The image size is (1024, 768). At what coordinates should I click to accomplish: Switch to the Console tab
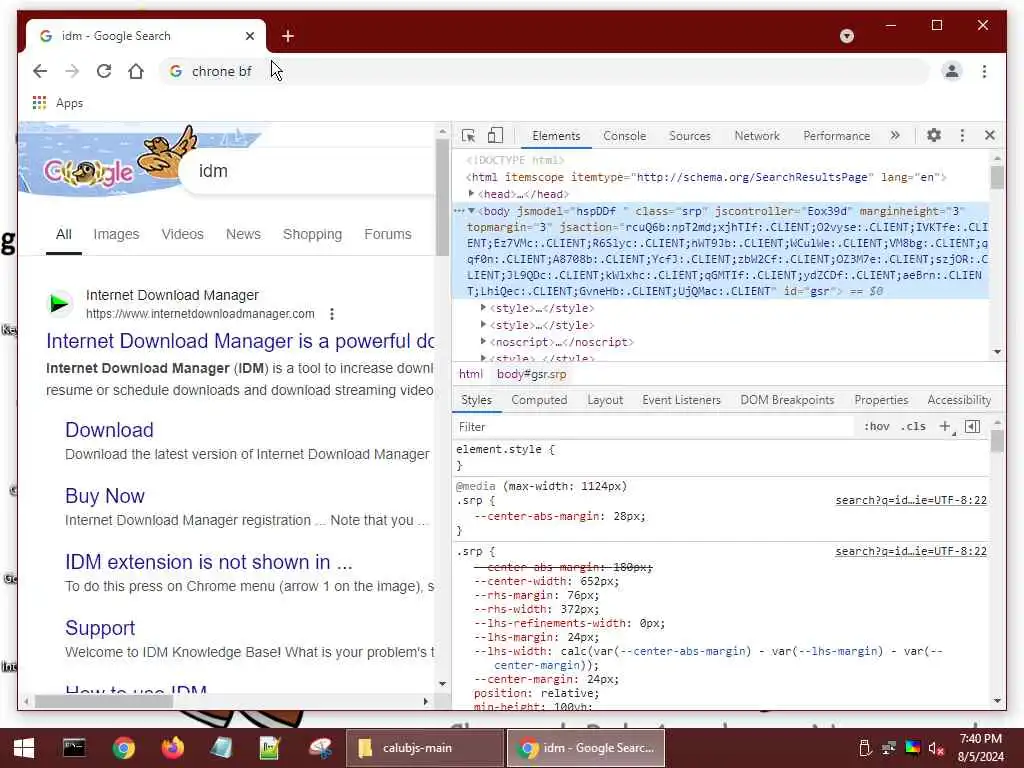pyautogui.click(x=624, y=136)
